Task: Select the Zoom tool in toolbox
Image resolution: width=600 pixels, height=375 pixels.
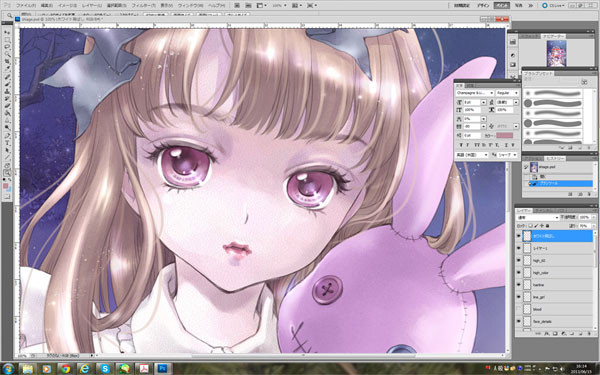Action: click(7, 173)
